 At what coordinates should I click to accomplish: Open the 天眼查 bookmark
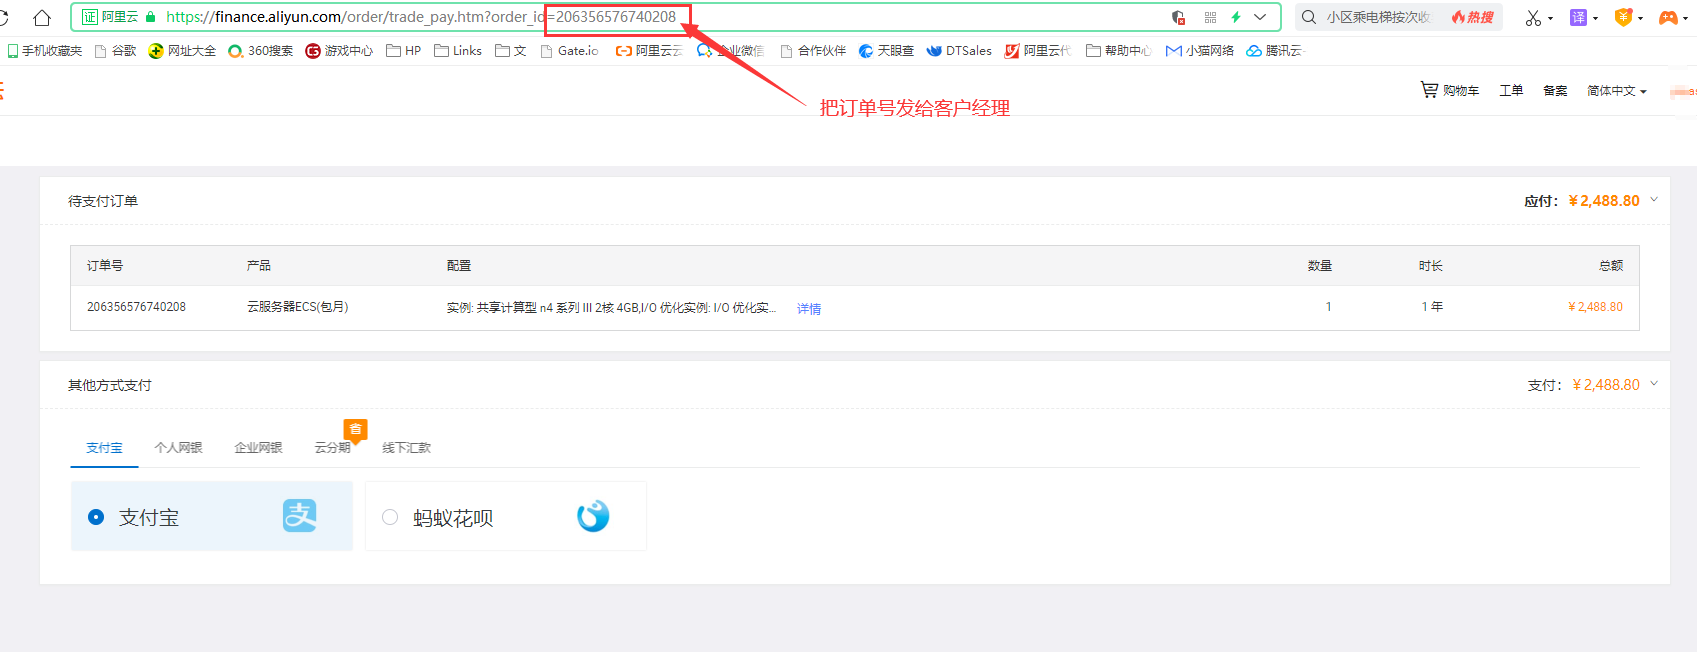click(x=886, y=51)
